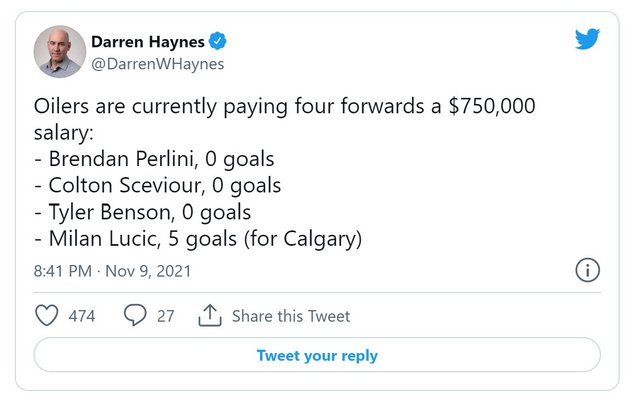Click the 'Milan Lucic, 5 goals' line

click(x=197, y=239)
